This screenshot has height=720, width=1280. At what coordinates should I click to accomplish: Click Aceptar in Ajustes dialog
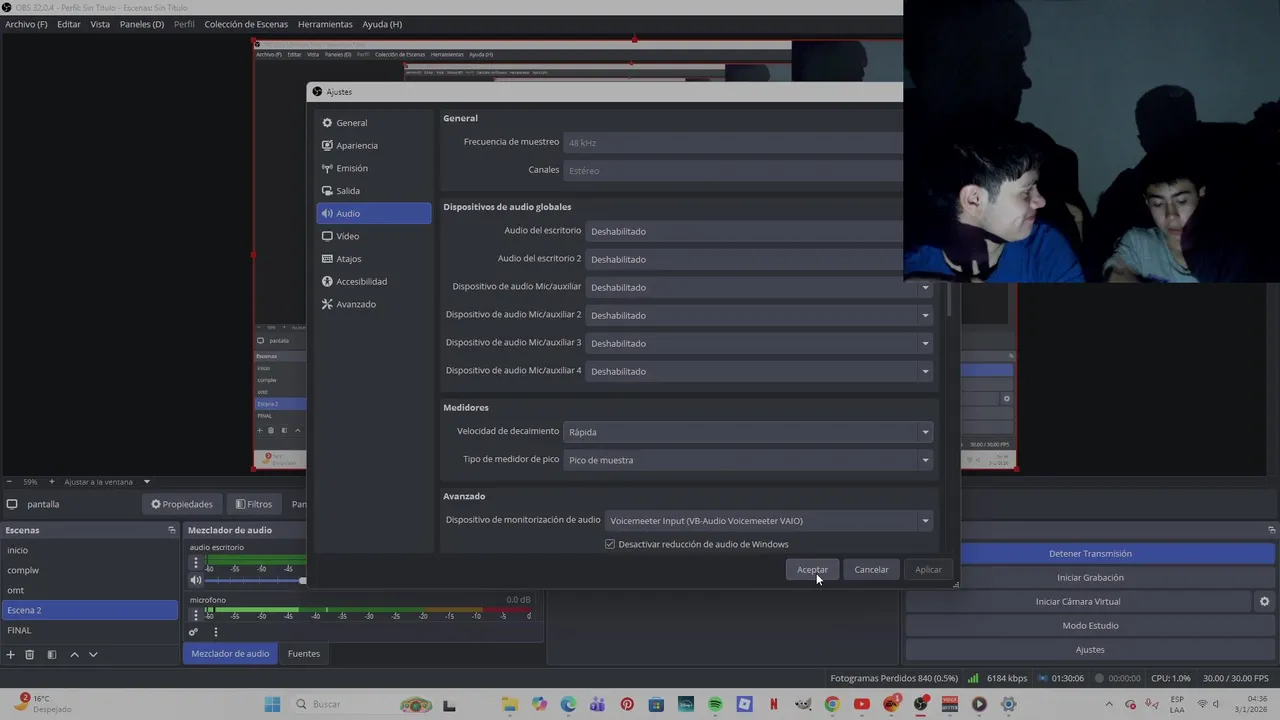click(812, 570)
